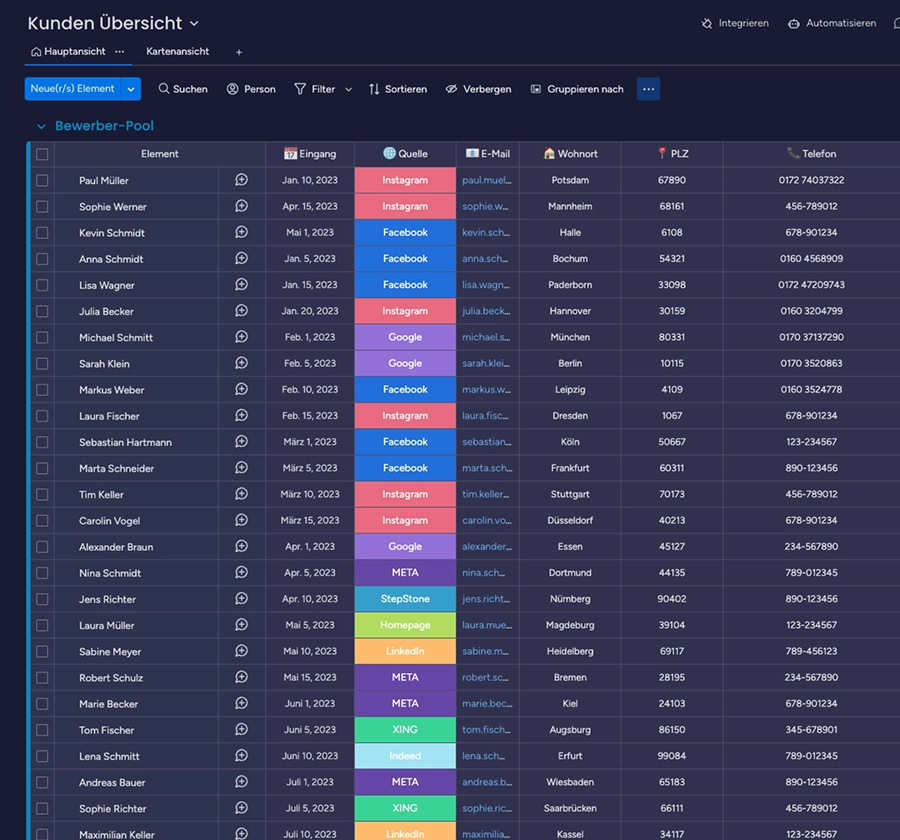Open conversation icon for Paul Müller
This screenshot has width=900, height=840.
click(x=241, y=180)
